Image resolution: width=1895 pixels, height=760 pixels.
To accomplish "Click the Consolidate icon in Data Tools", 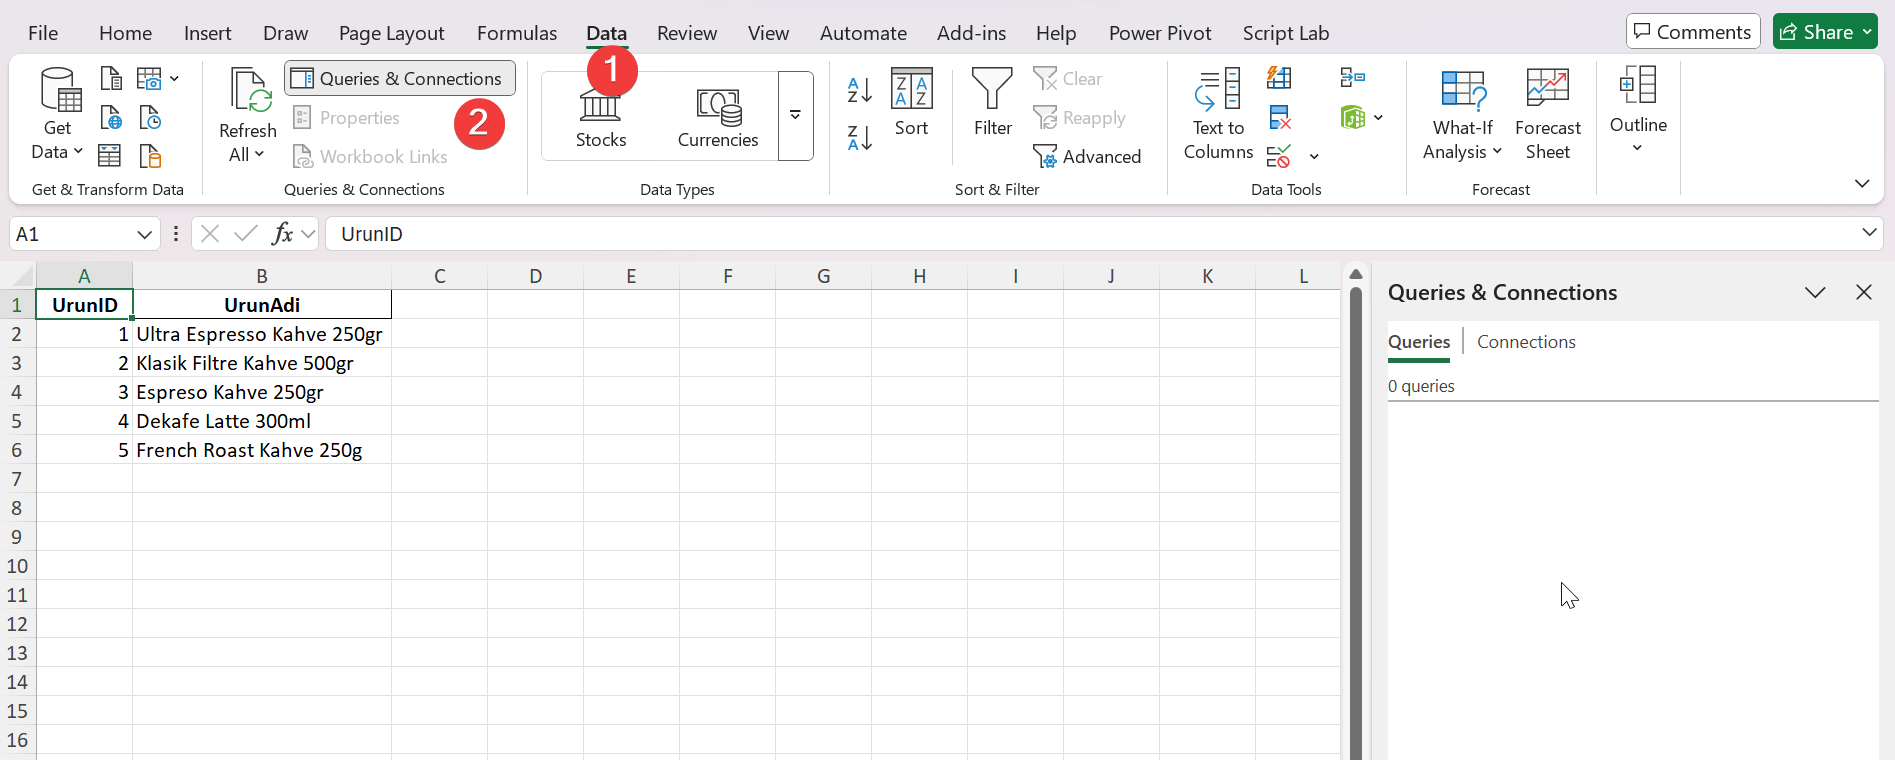I will 1352,78.
